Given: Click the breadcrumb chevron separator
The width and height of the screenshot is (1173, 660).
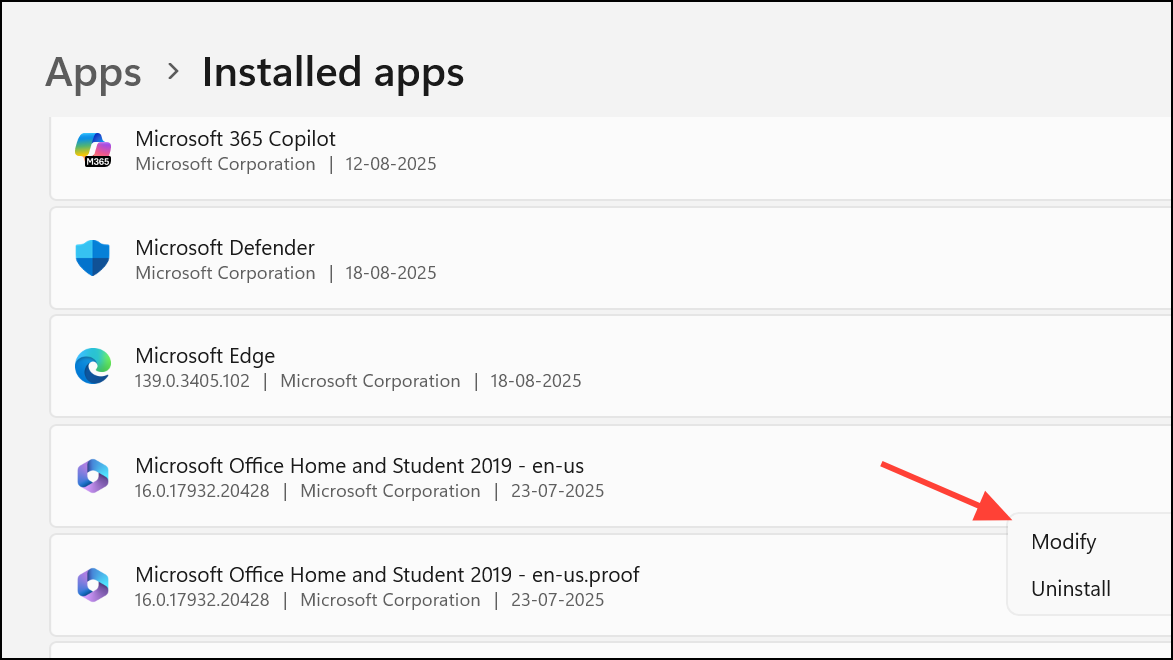Looking at the screenshot, I should click(x=172, y=71).
